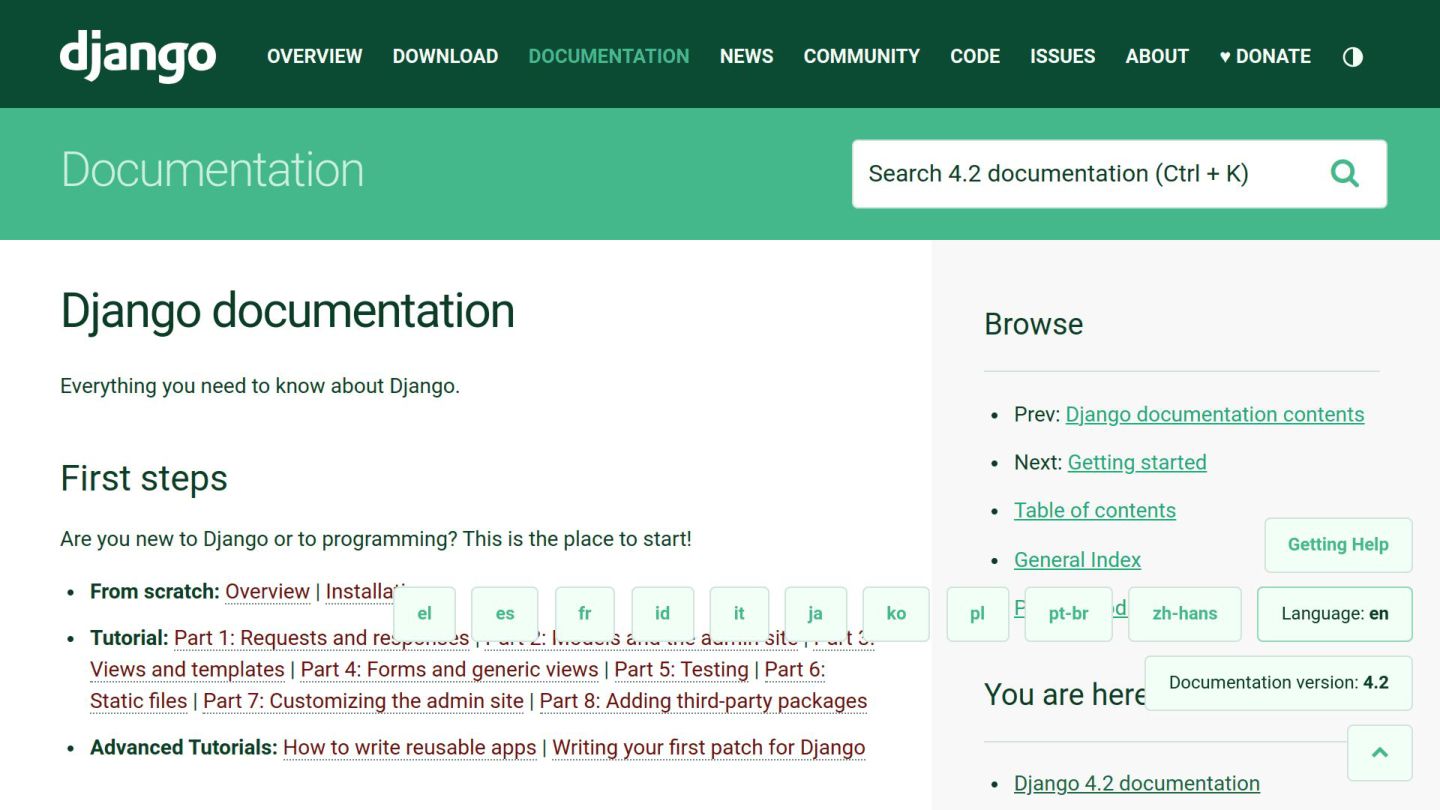The width and height of the screenshot is (1440, 810).
Task: Choose the zh-hans language option
Action: [x=1185, y=614]
